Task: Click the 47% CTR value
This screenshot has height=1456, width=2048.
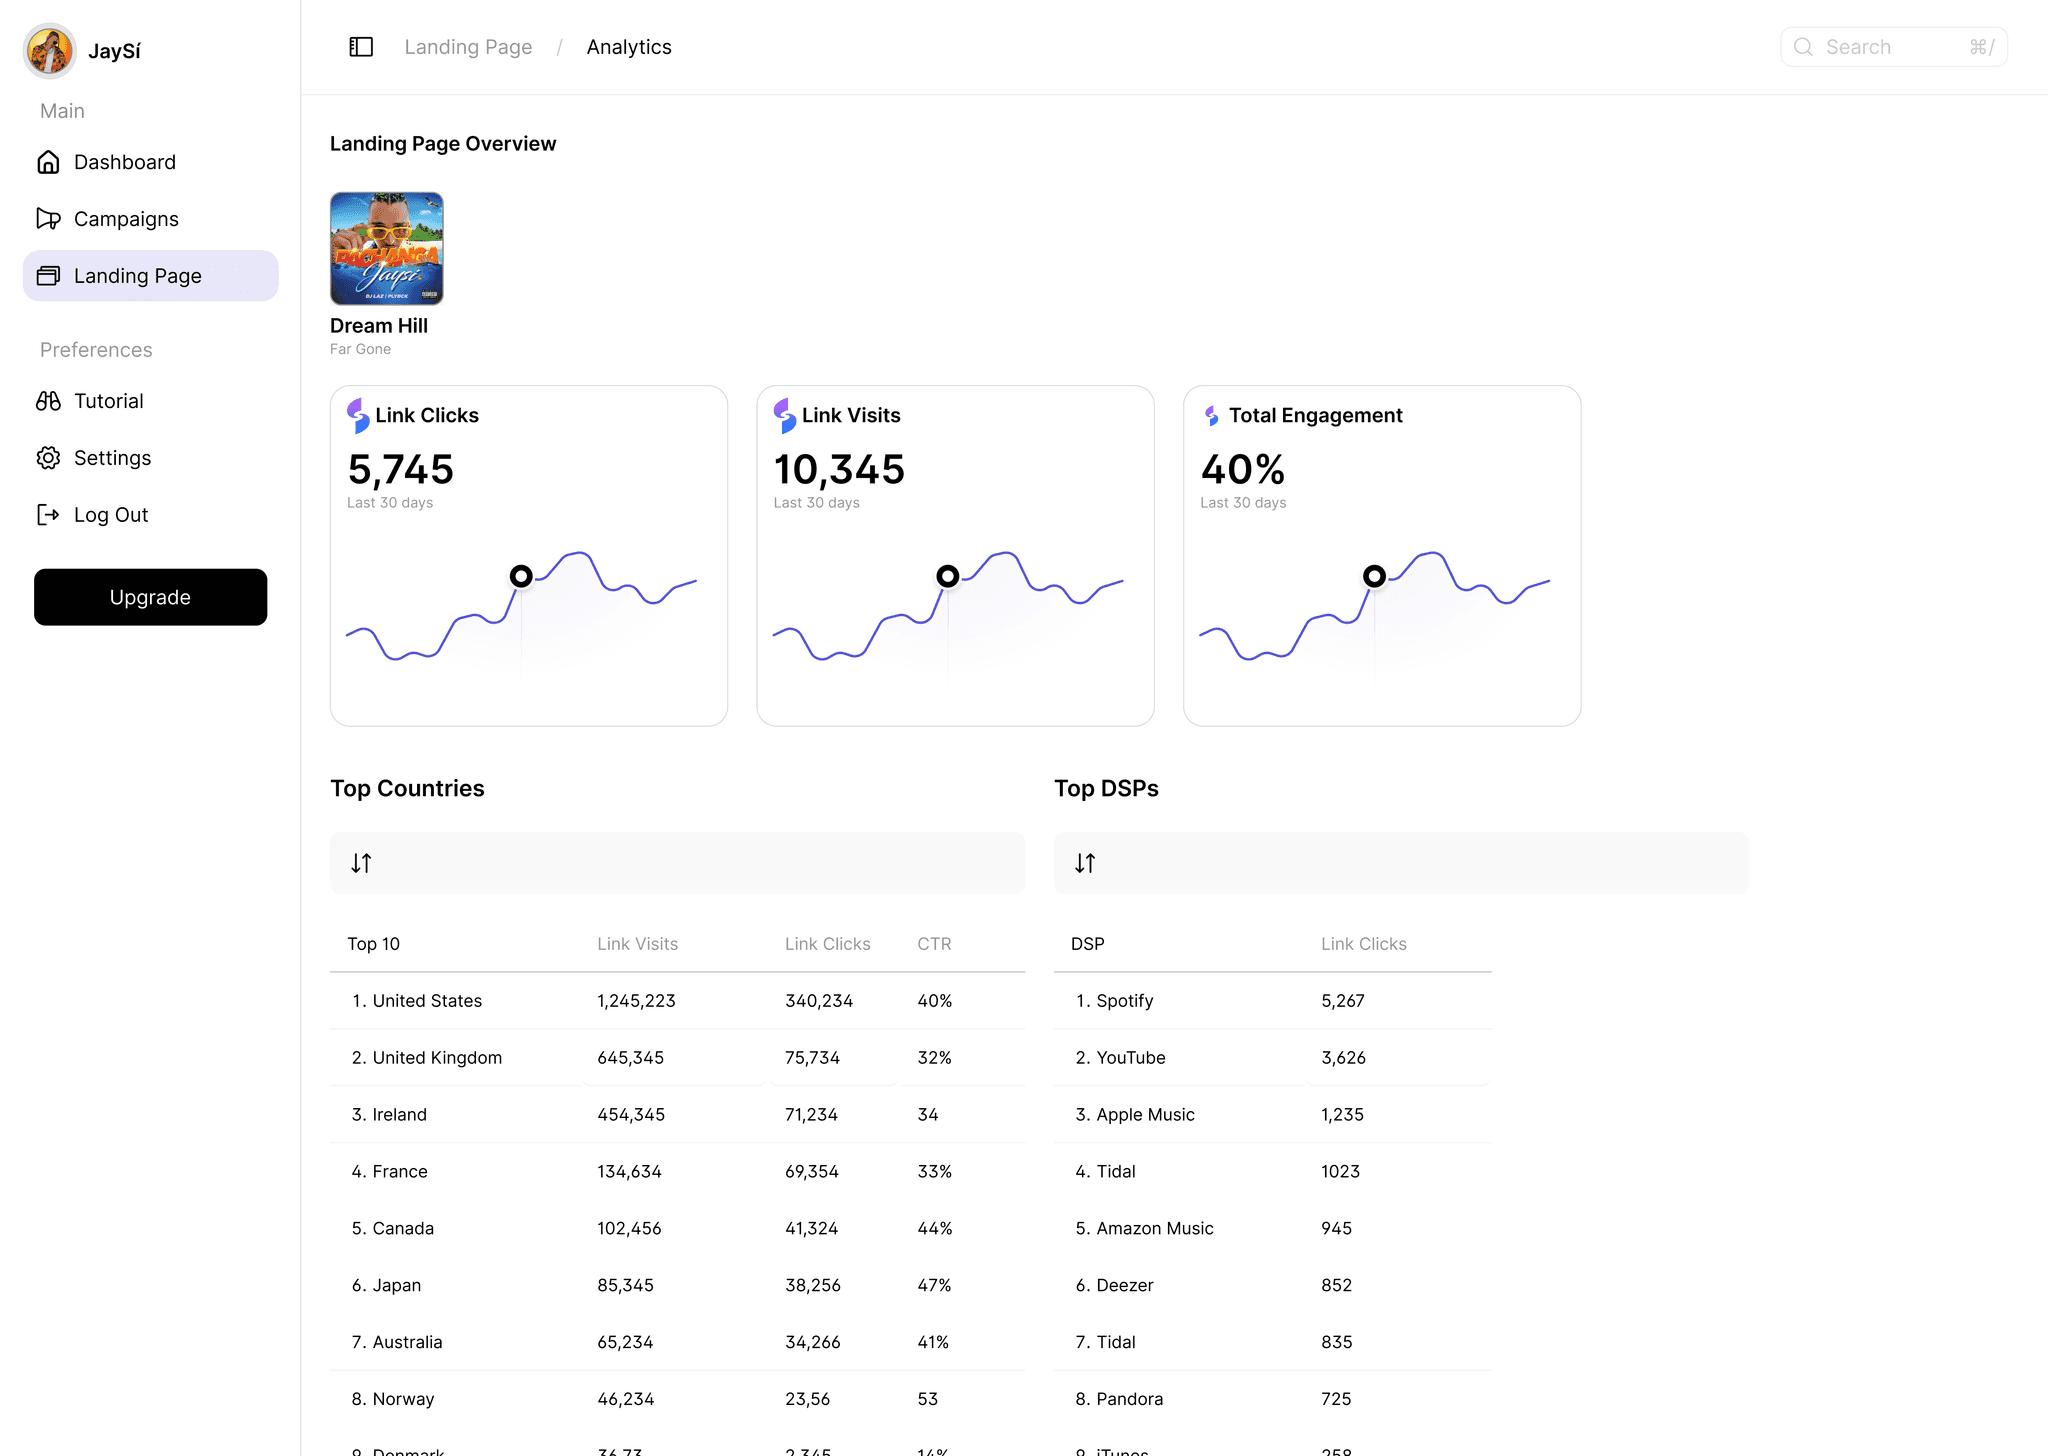Action: 935,1286
